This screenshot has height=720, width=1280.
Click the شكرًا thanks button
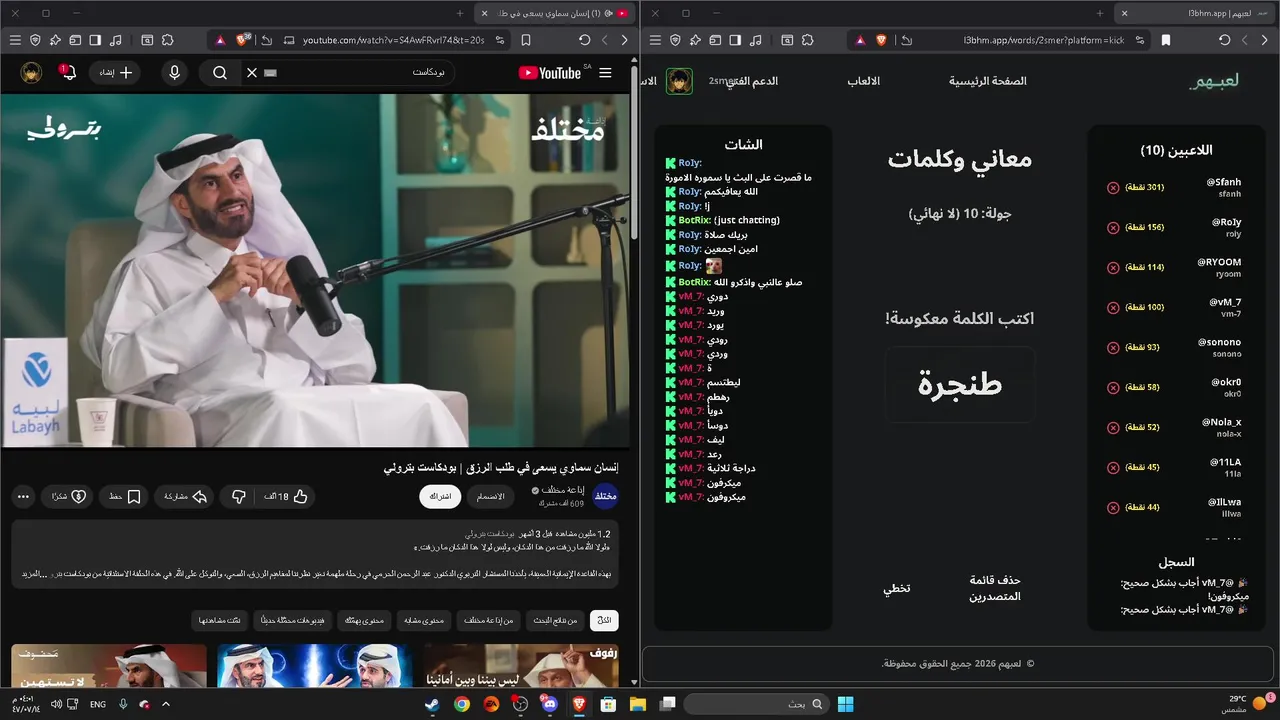[68, 496]
